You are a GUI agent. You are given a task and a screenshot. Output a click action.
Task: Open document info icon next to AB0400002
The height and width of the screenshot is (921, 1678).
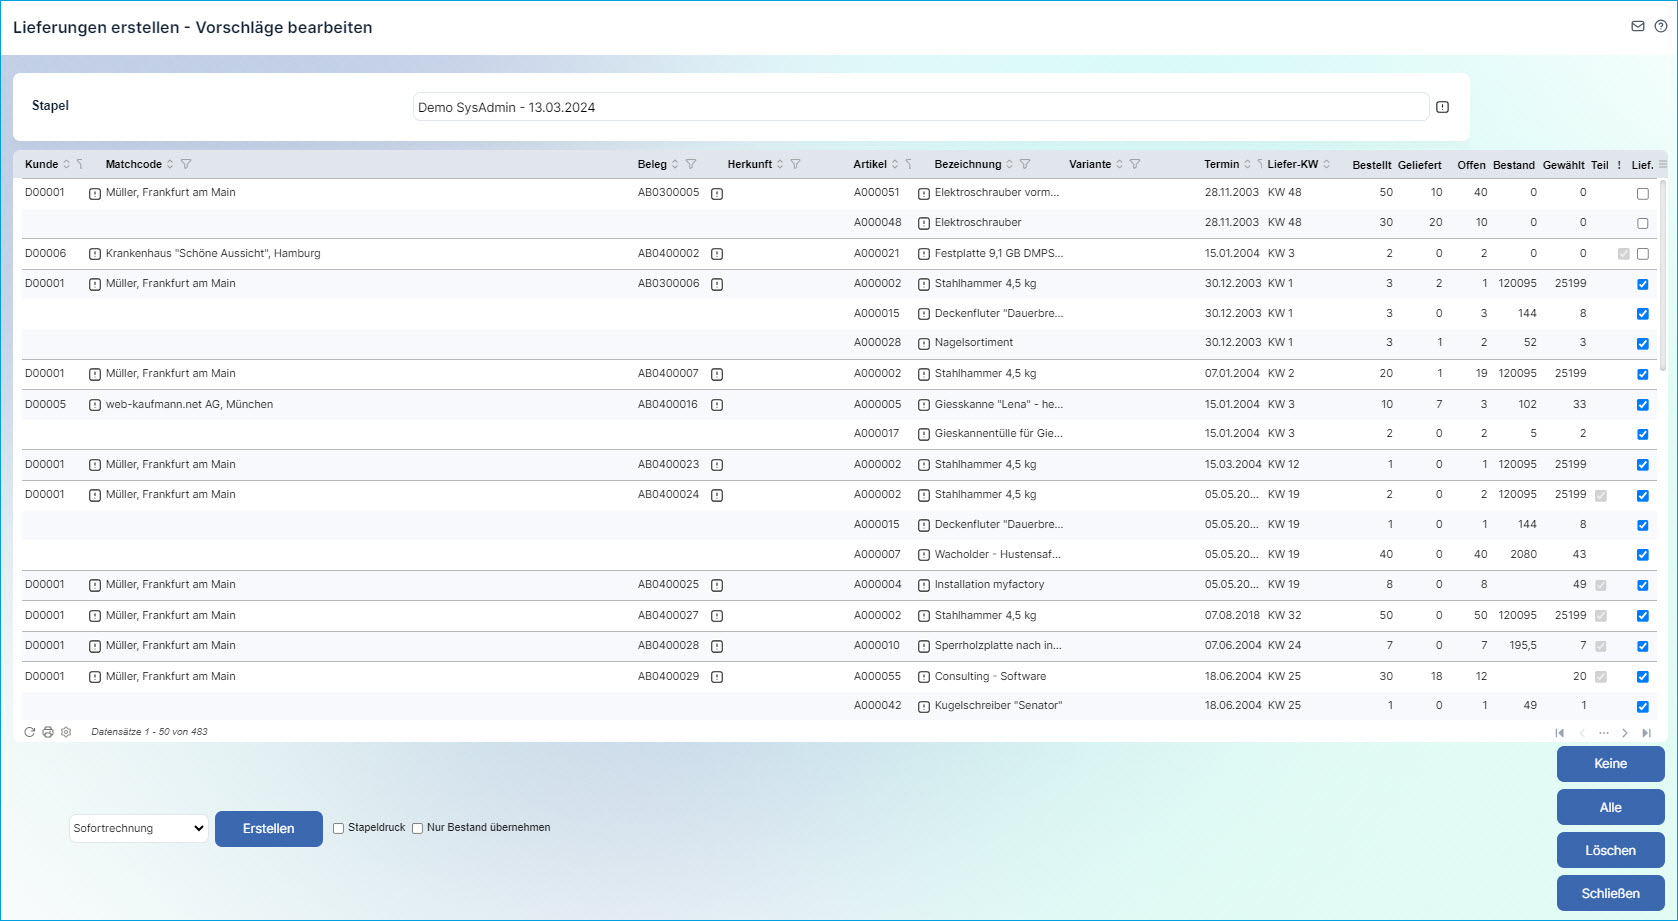pyautogui.click(x=717, y=254)
